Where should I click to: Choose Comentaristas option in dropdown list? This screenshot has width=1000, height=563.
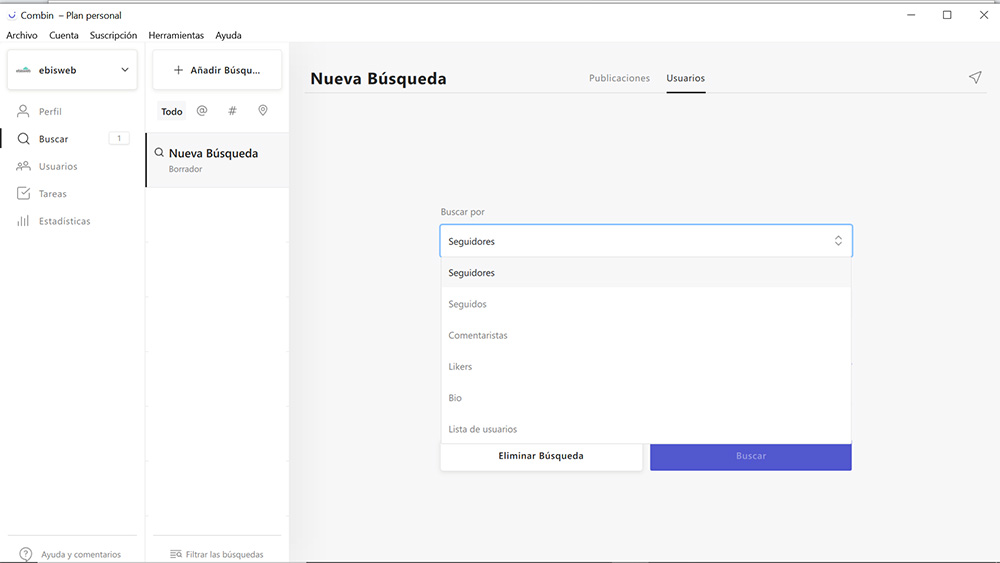click(x=646, y=335)
